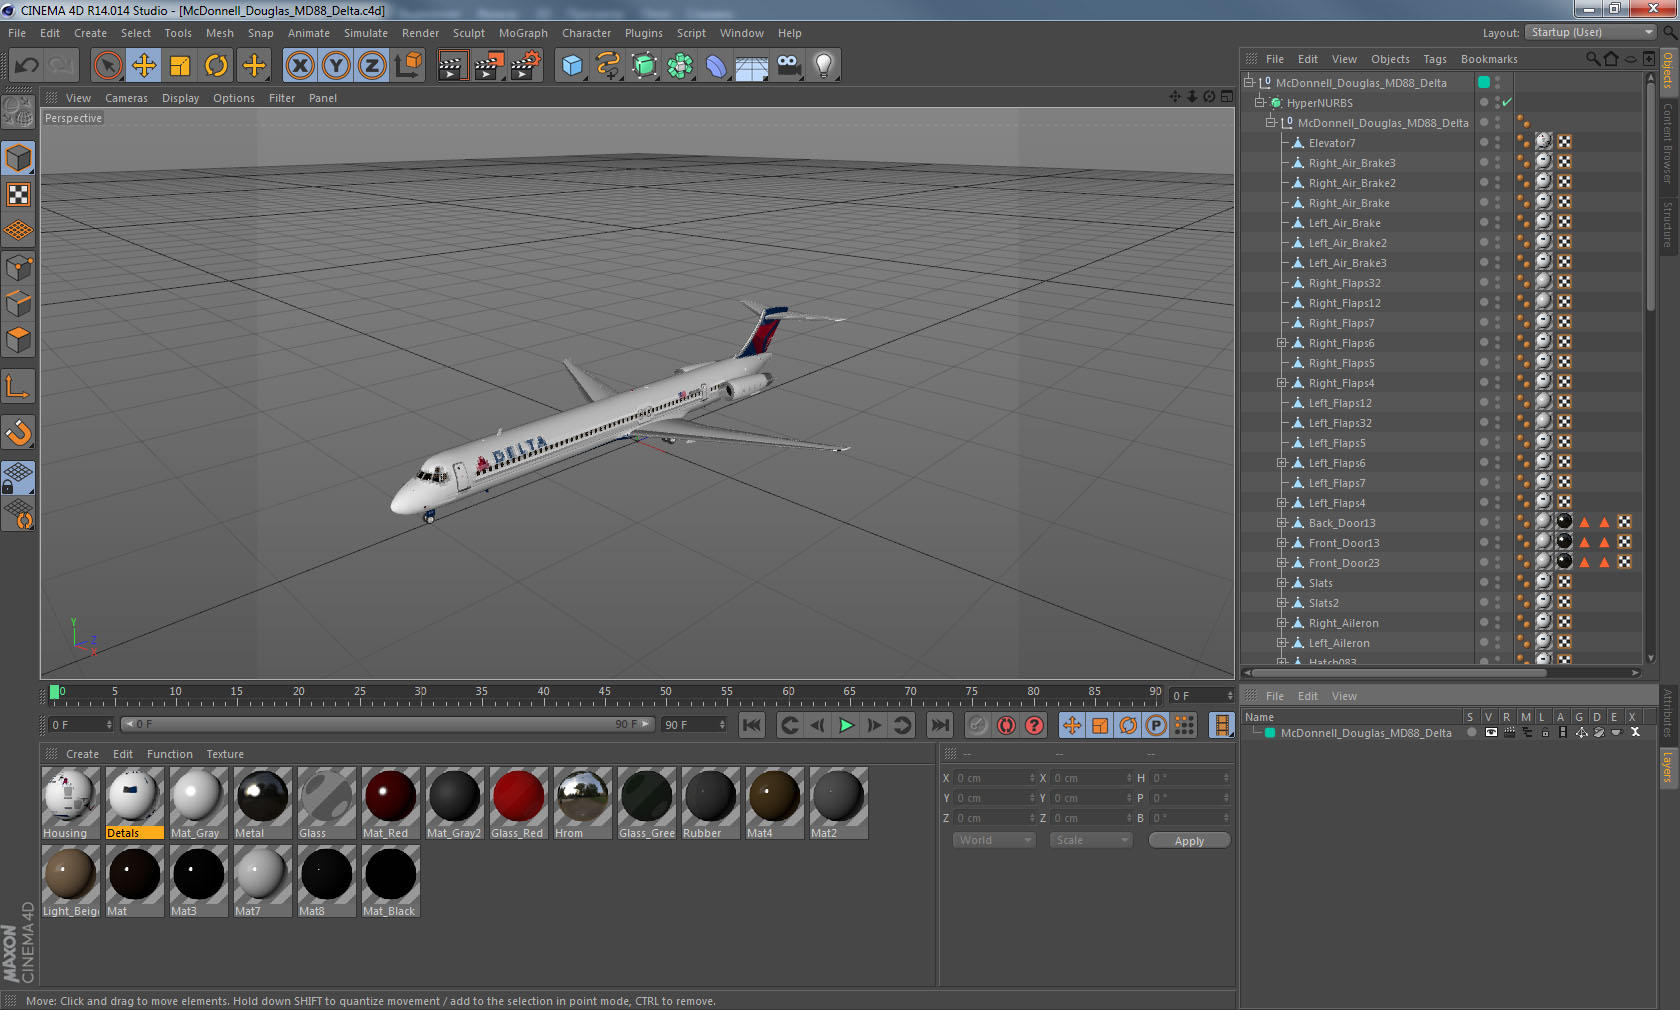Open the Sculpt menu

coord(468,33)
